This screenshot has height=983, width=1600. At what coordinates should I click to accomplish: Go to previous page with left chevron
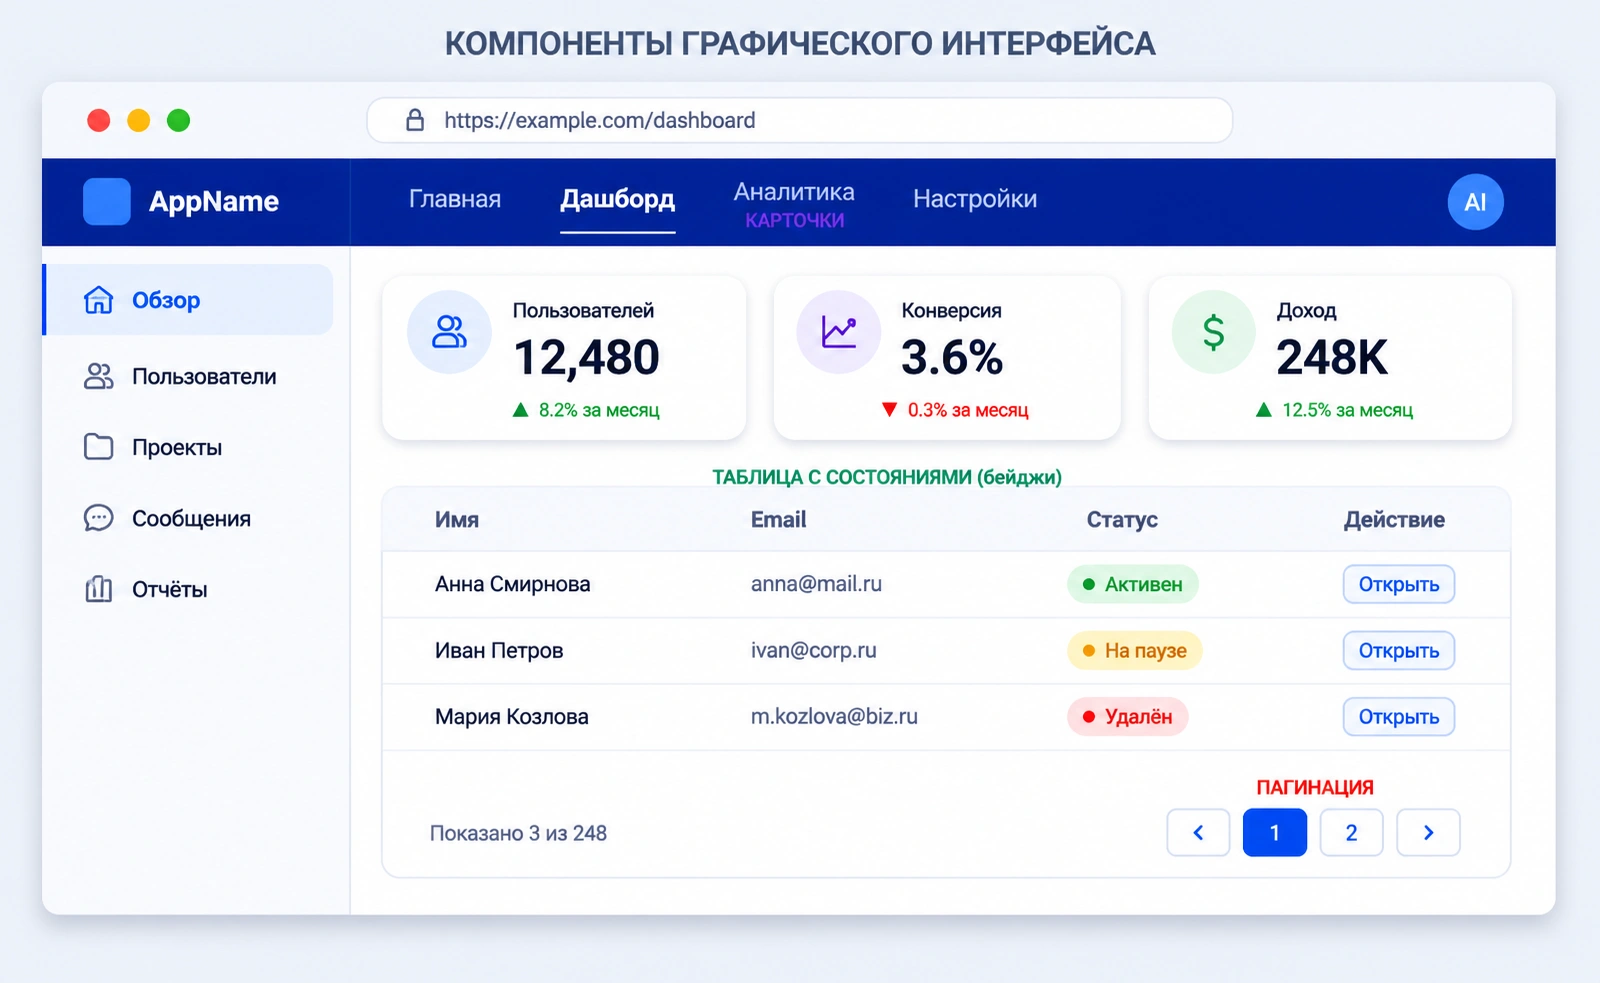[x=1198, y=832]
